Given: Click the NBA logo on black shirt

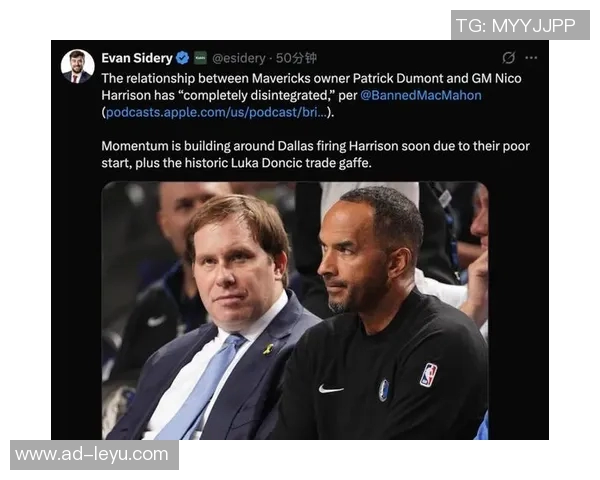Looking at the screenshot, I should 428,375.
